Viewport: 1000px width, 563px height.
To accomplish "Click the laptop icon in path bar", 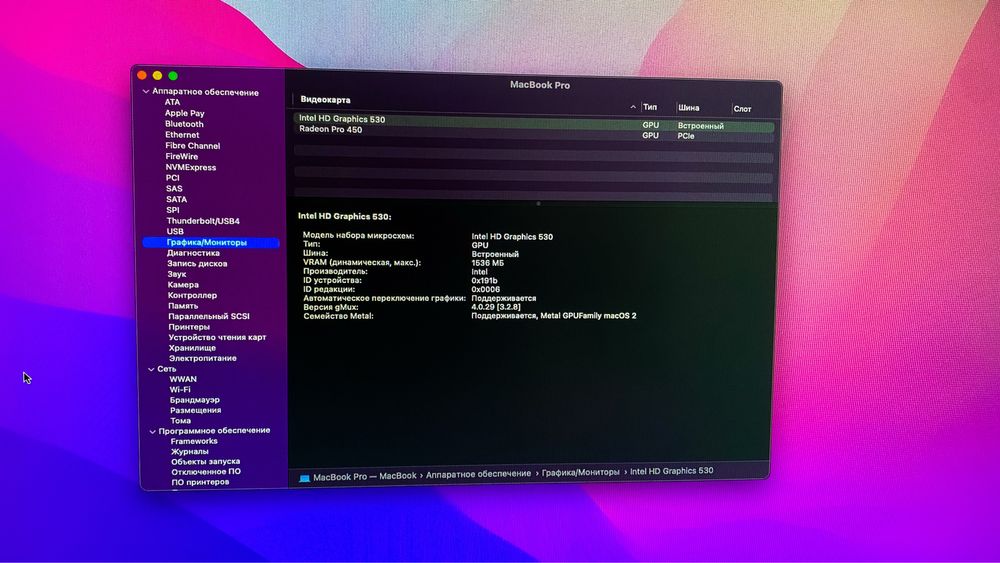I will coord(304,478).
